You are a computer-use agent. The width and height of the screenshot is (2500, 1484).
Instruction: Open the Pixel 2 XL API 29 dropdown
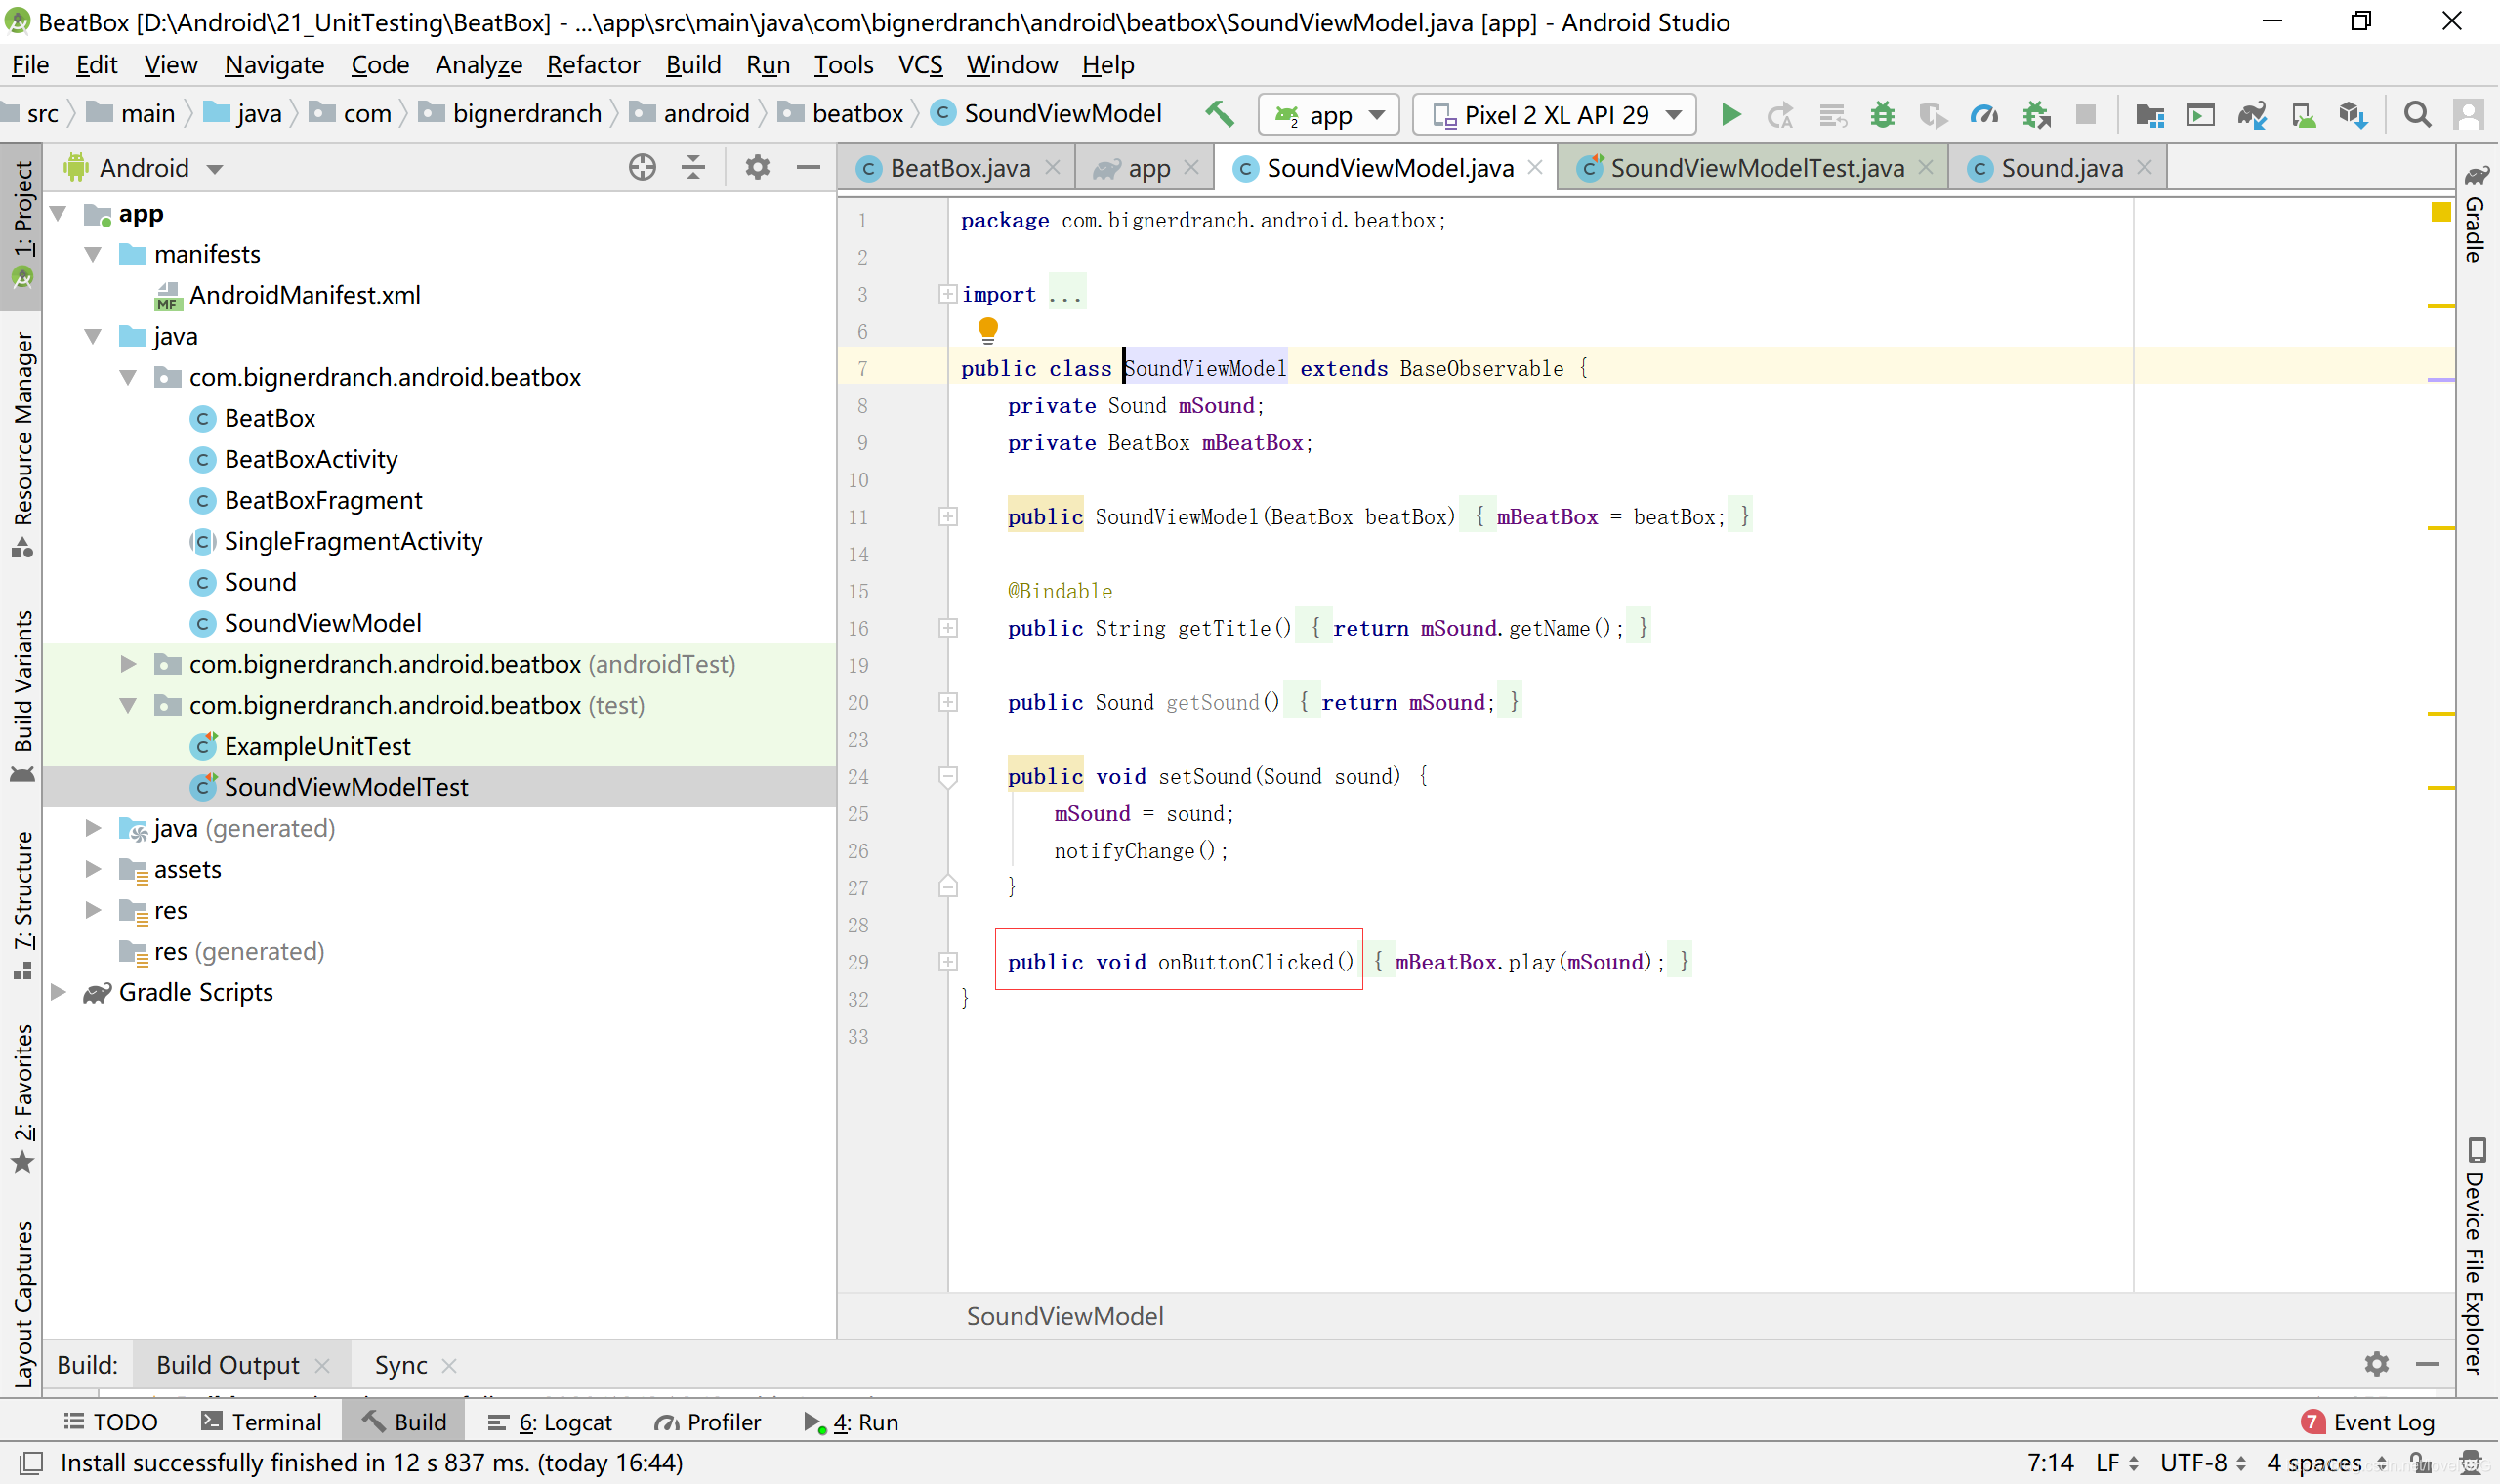(1555, 115)
